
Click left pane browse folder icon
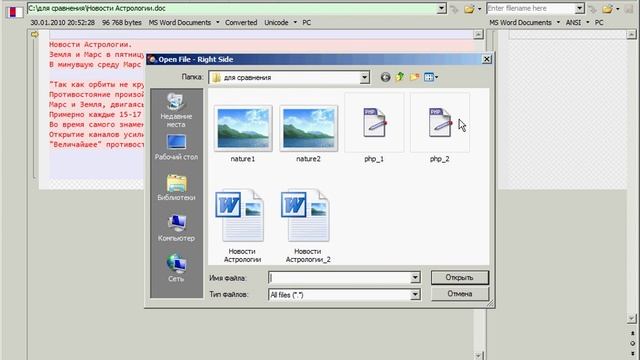click(469, 9)
